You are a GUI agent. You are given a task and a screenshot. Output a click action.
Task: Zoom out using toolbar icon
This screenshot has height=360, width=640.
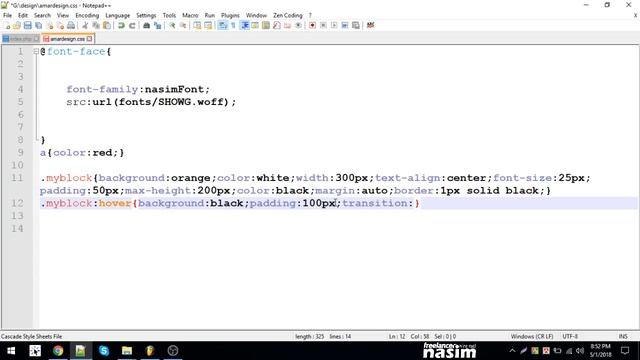[183, 25]
